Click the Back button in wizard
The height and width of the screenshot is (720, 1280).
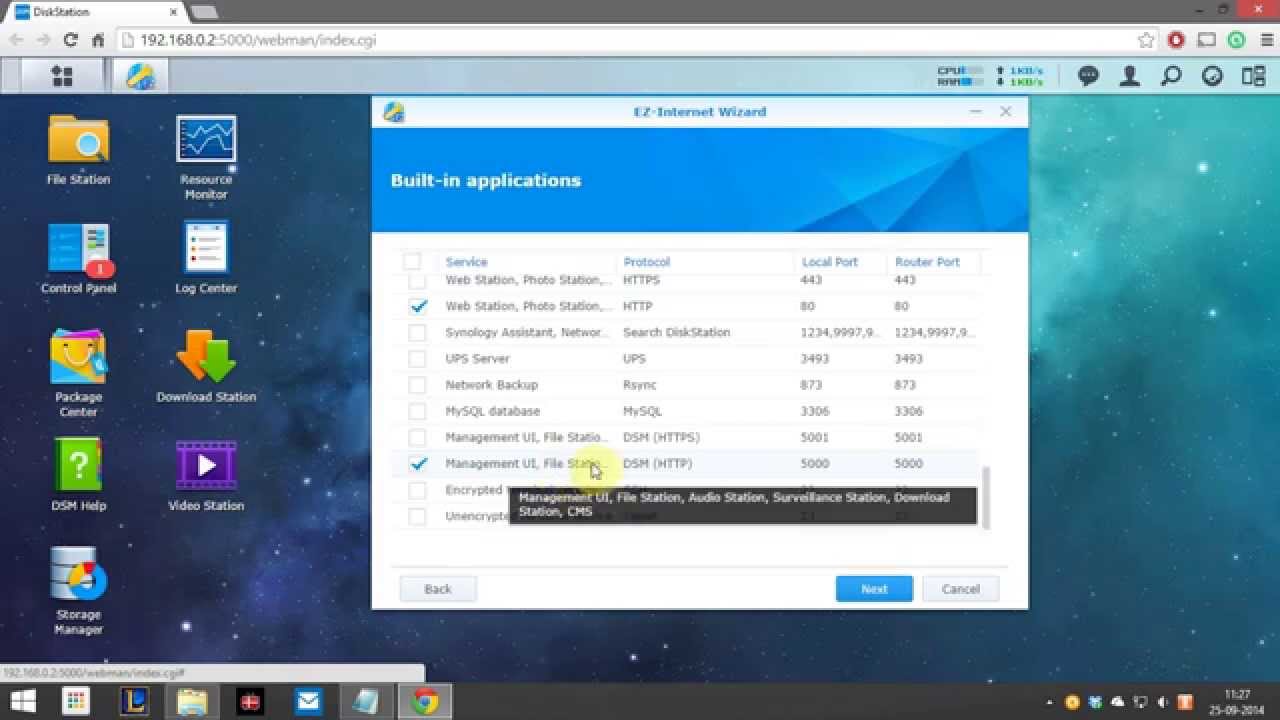coord(438,589)
